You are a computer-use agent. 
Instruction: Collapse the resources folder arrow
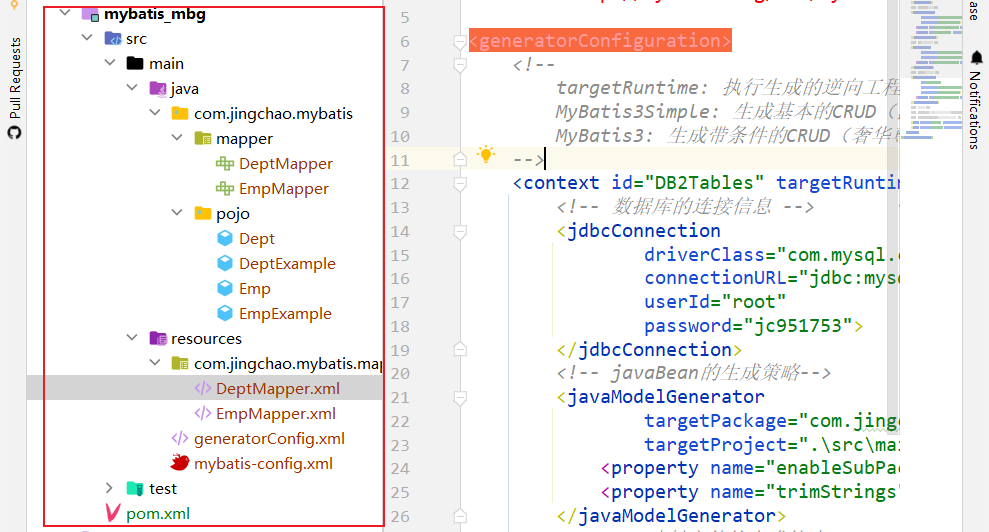(132, 338)
